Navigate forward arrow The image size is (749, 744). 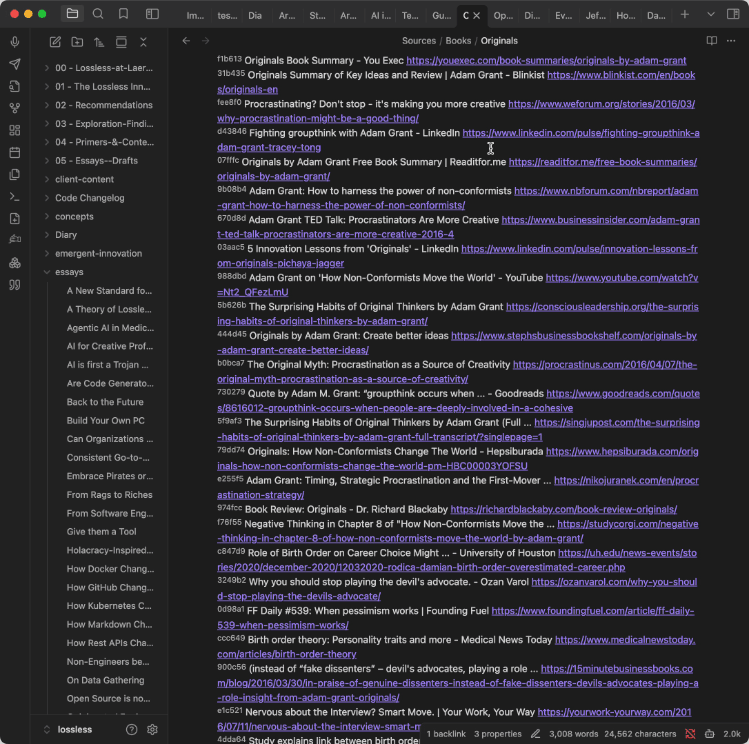(205, 41)
